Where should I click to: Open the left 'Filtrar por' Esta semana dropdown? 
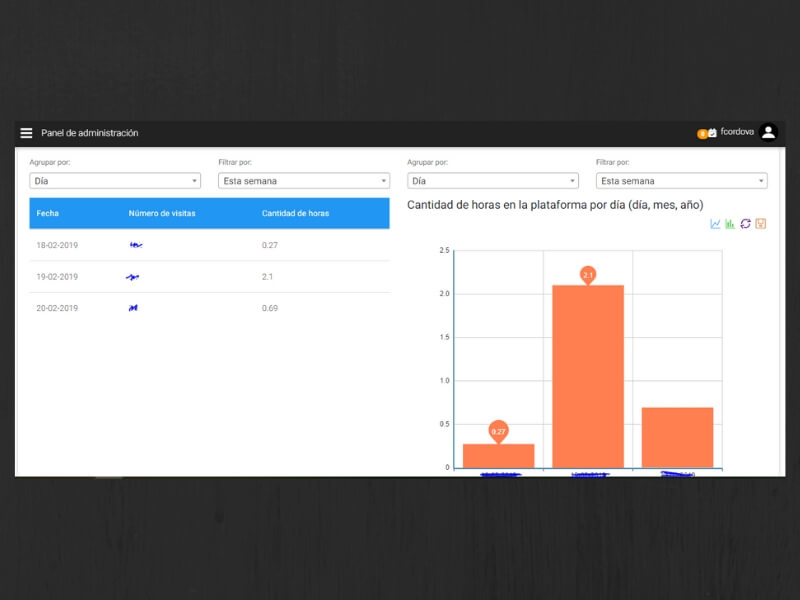click(x=303, y=181)
